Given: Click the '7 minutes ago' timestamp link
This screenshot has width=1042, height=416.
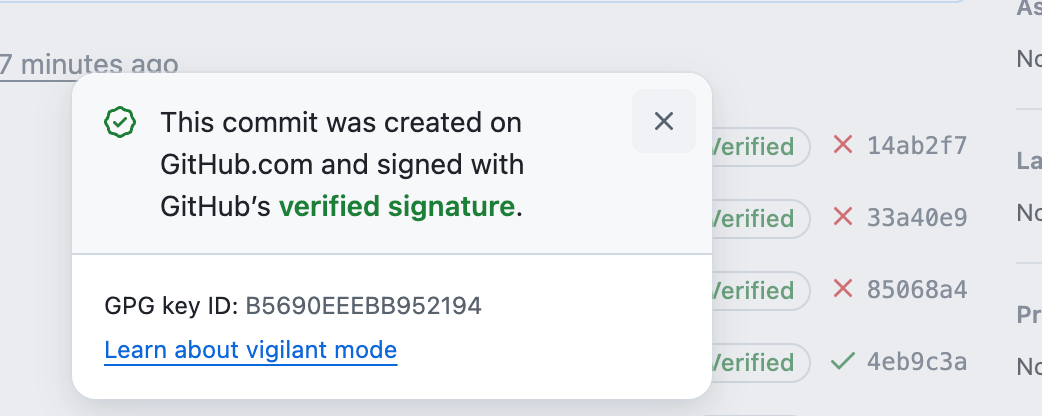Looking at the screenshot, I should click(x=89, y=65).
